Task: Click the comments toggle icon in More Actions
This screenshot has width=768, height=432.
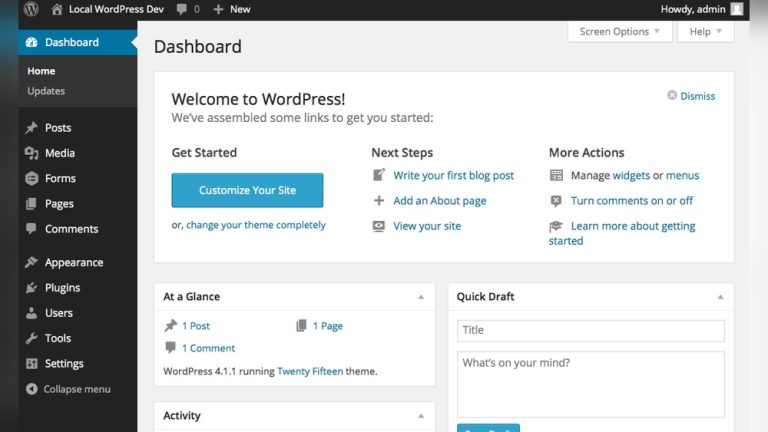Action: pos(556,201)
